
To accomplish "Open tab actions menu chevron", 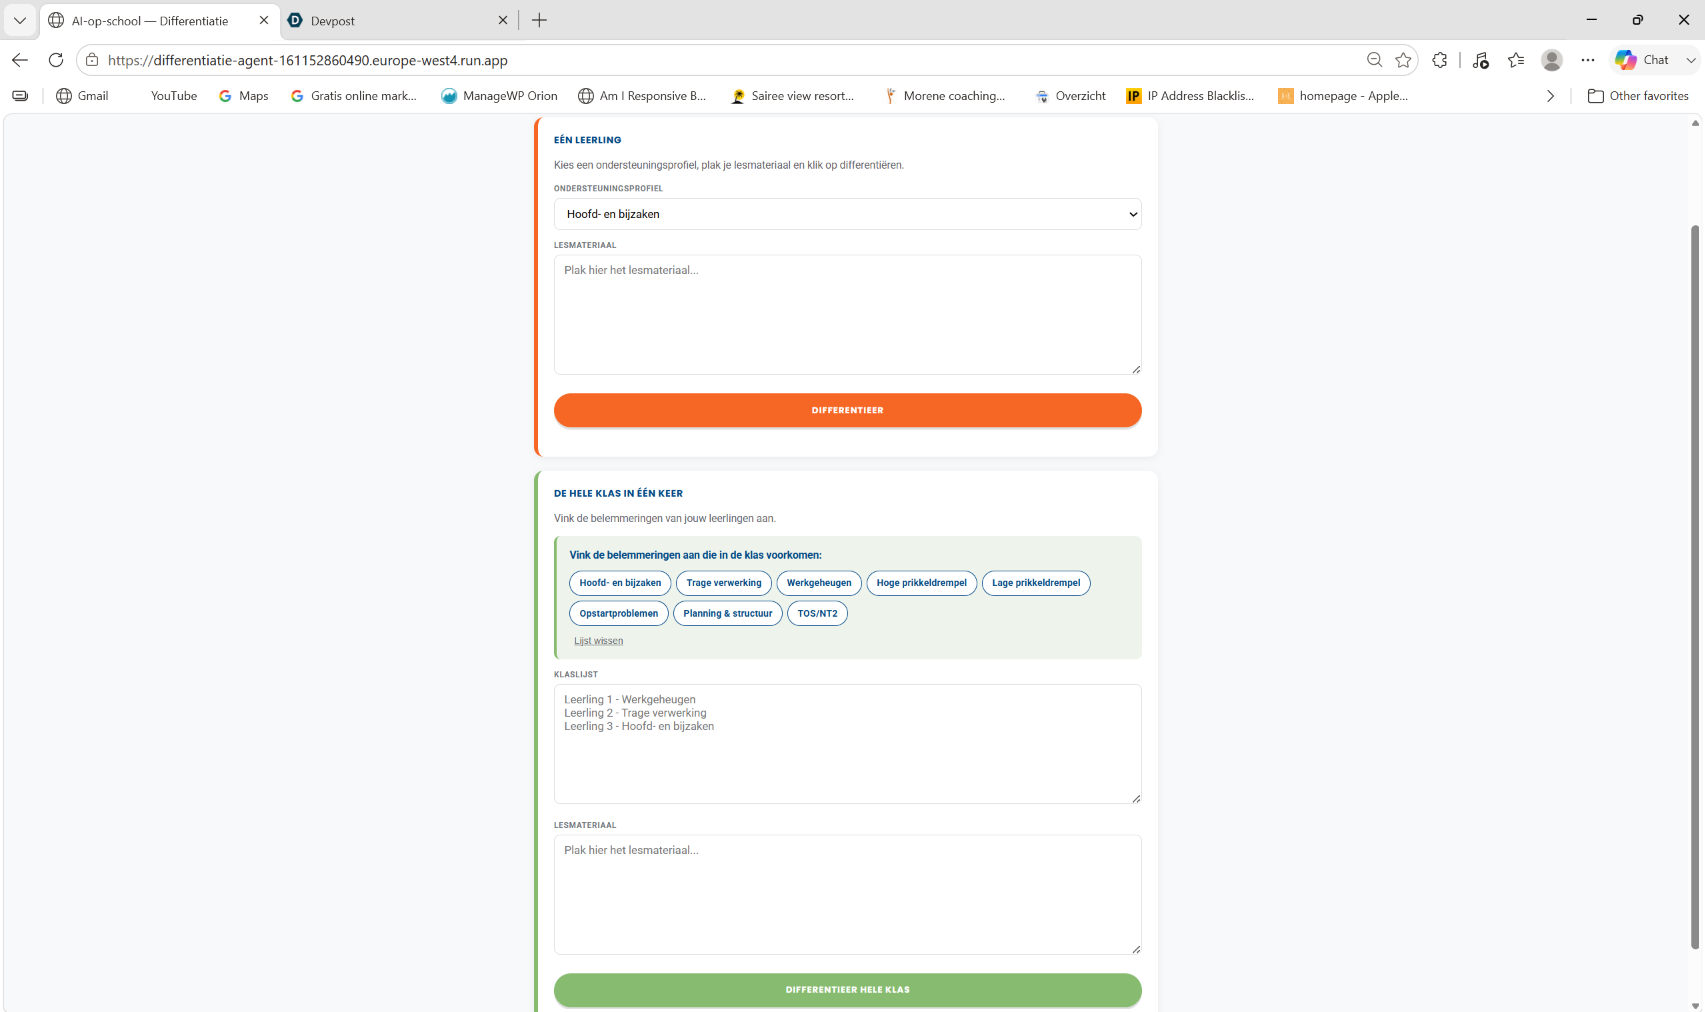I will (20, 20).
